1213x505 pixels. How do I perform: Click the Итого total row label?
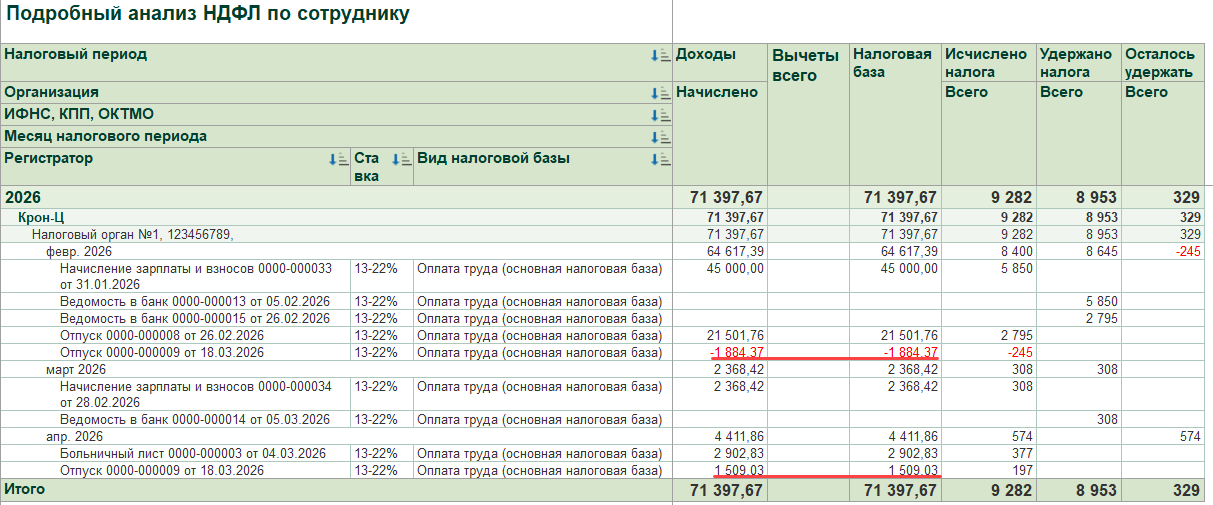25,489
